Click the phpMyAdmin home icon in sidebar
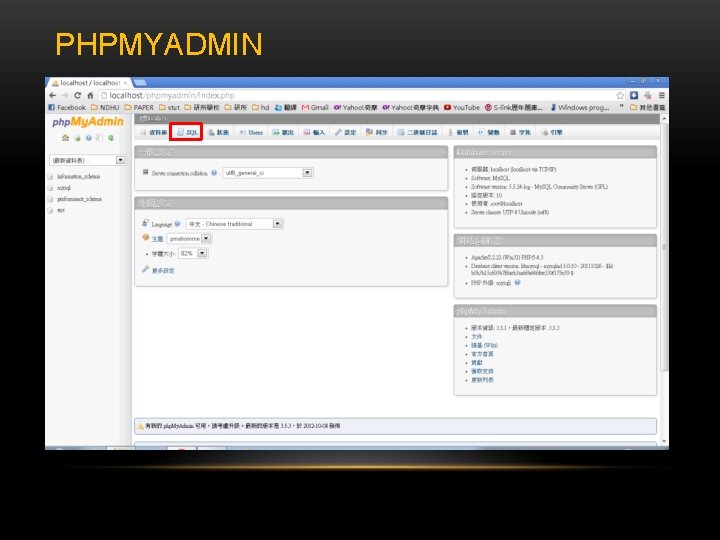This screenshot has height=540, width=720. tap(65, 138)
